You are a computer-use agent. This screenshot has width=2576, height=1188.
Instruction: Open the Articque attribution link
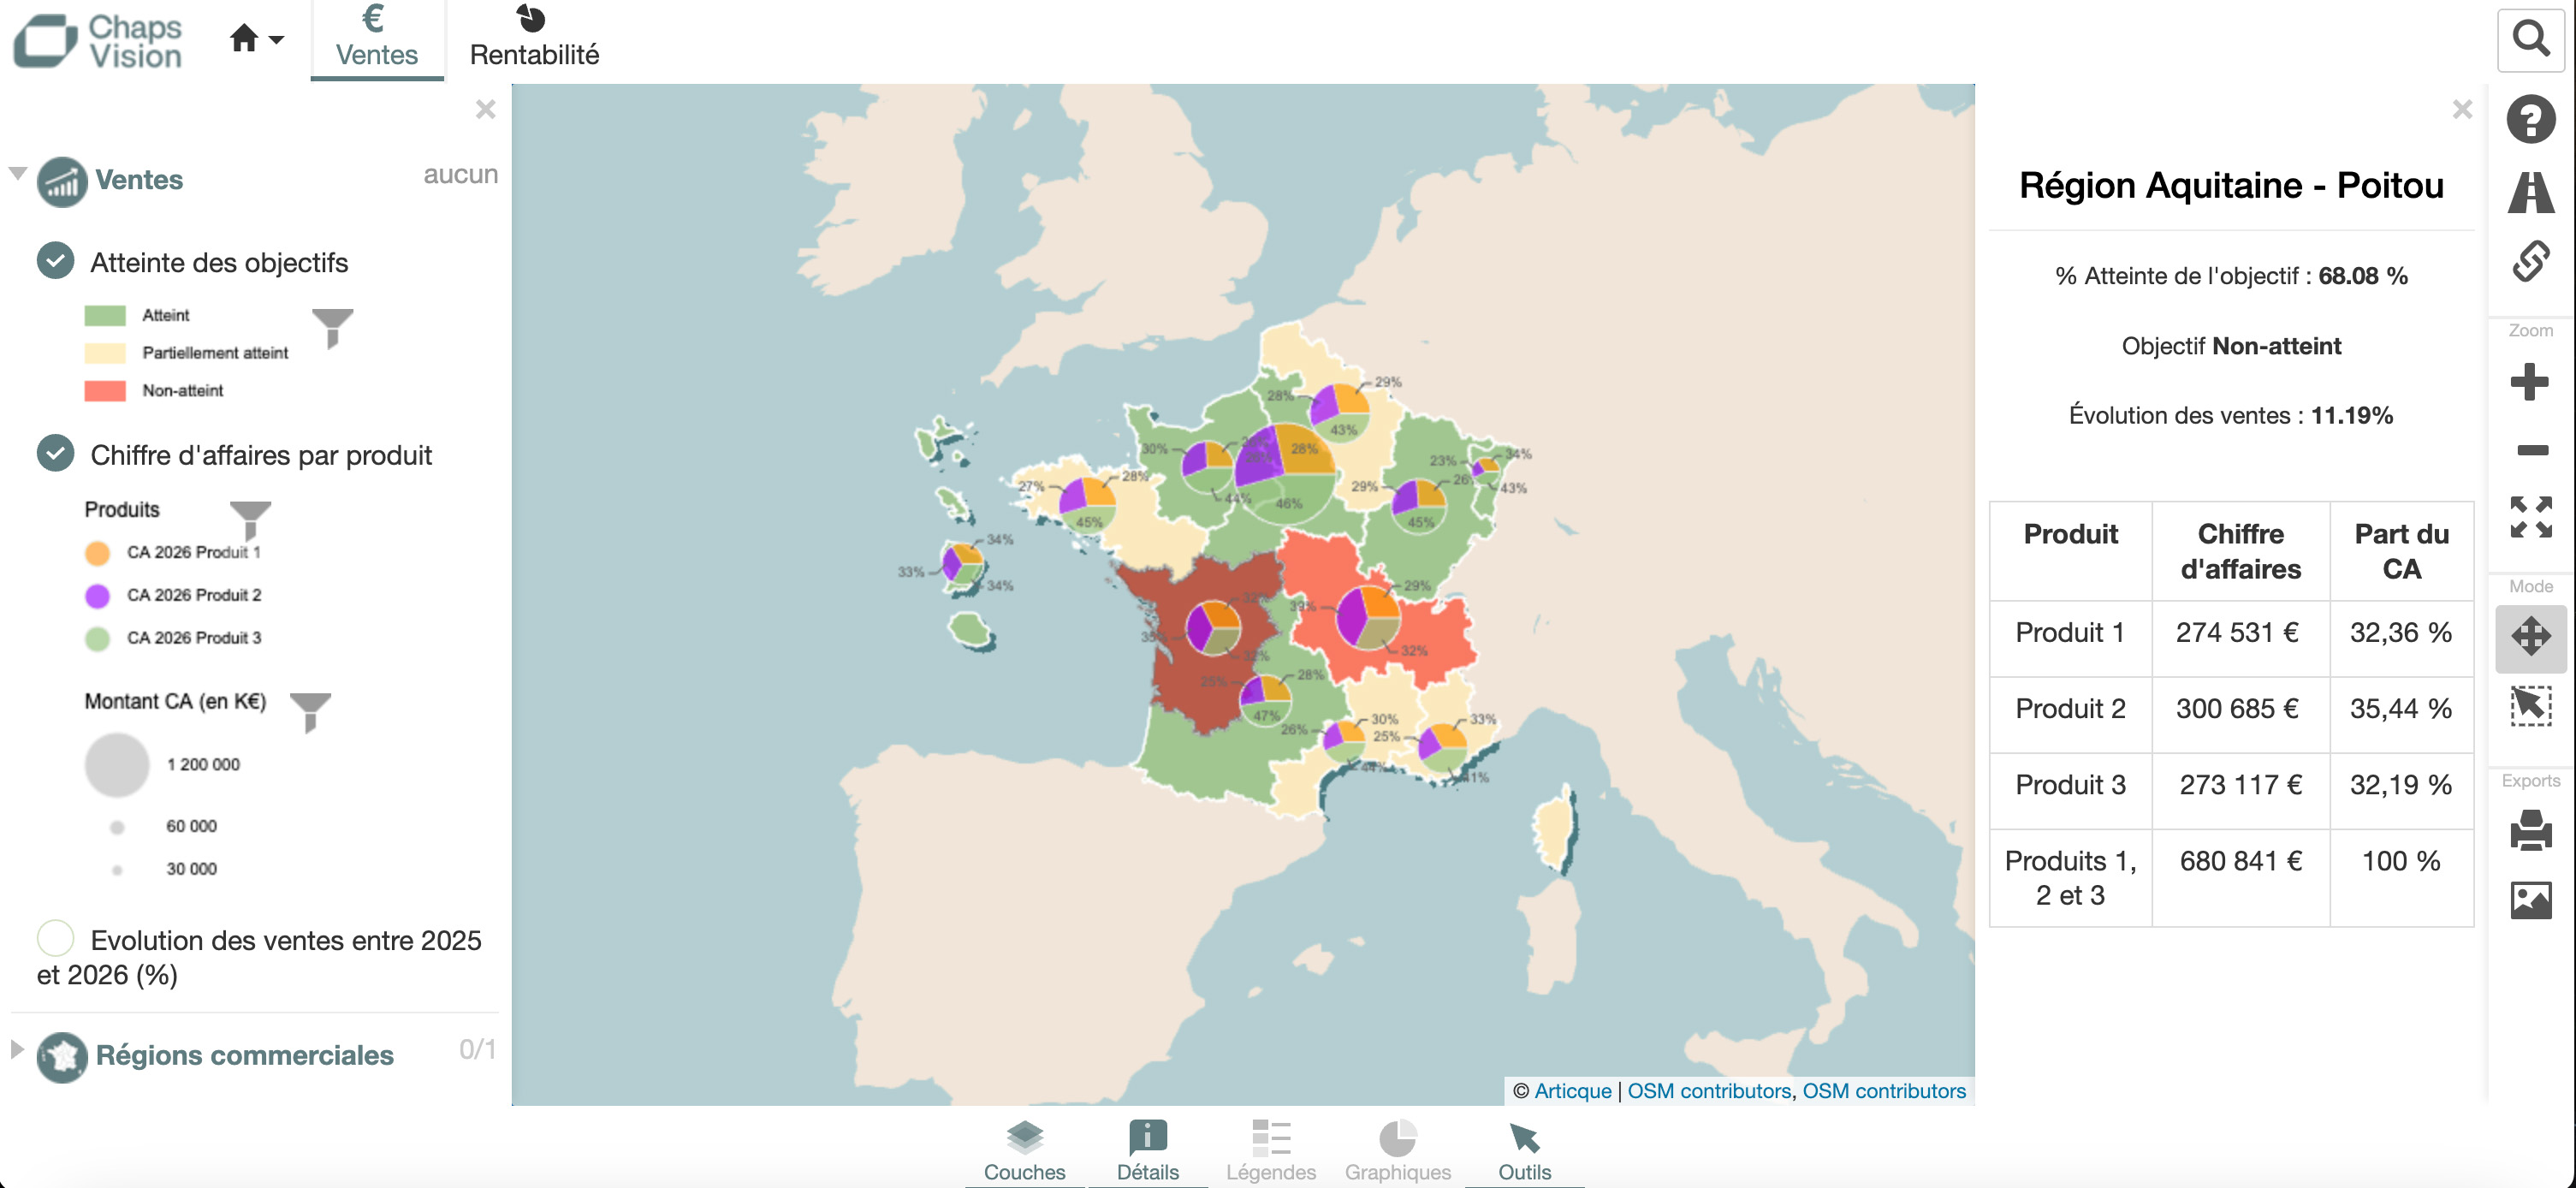1572,1091
